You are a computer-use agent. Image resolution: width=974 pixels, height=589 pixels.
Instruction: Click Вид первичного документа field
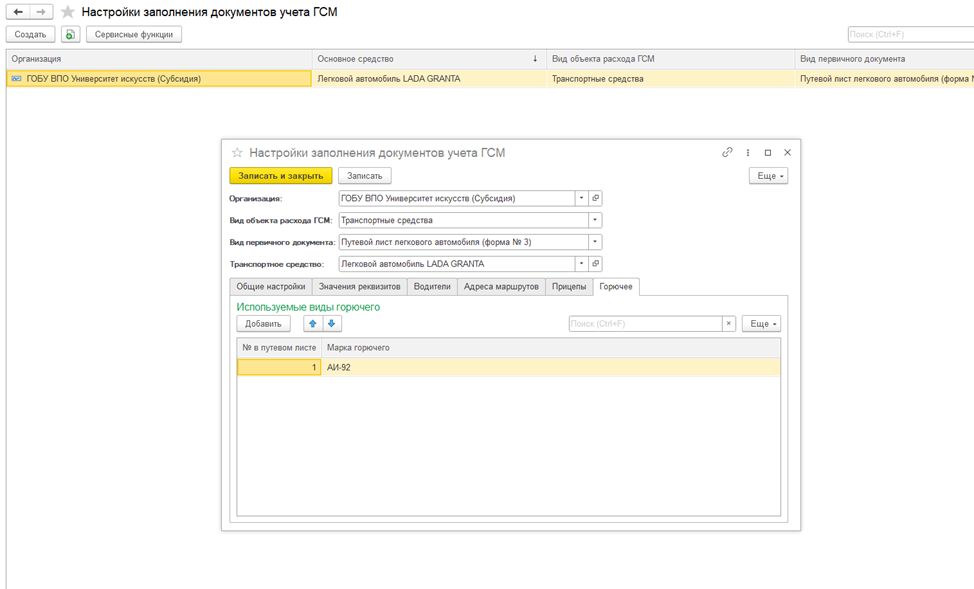click(x=463, y=242)
